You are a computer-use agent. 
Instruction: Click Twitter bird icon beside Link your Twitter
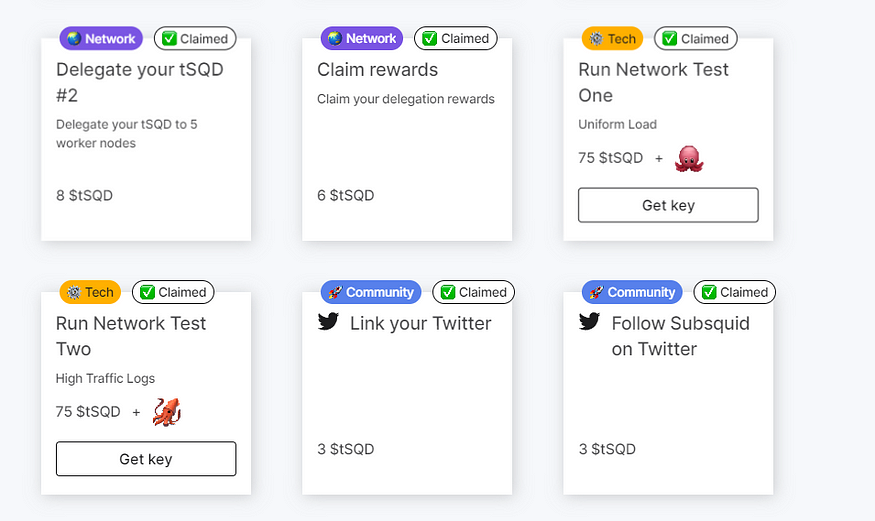click(x=328, y=322)
